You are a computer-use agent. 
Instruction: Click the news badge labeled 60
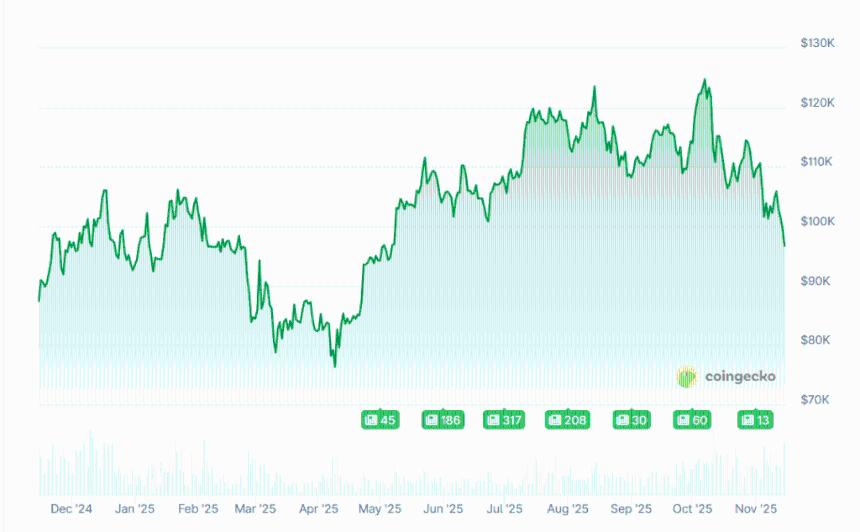[x=692, y=420]
